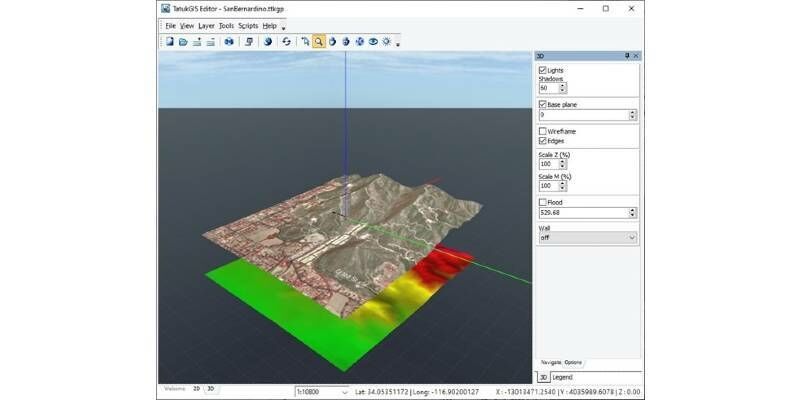Click the Open project folder icon
800x400 pixels.
click(x=183, y=42)
